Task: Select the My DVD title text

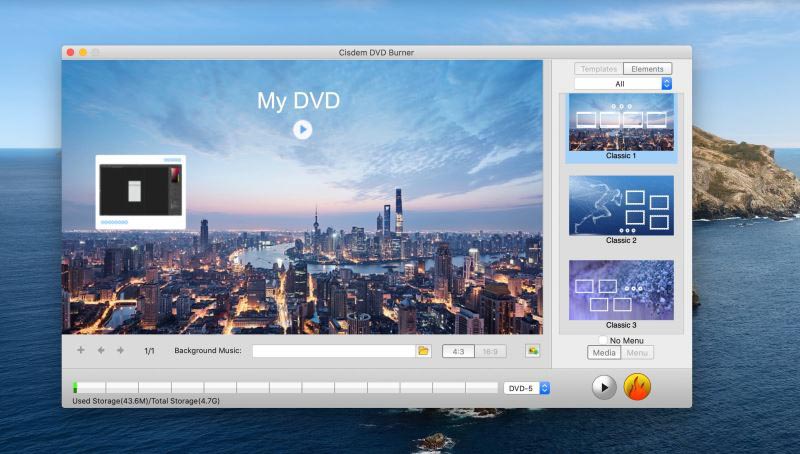Action: [298, 100]
